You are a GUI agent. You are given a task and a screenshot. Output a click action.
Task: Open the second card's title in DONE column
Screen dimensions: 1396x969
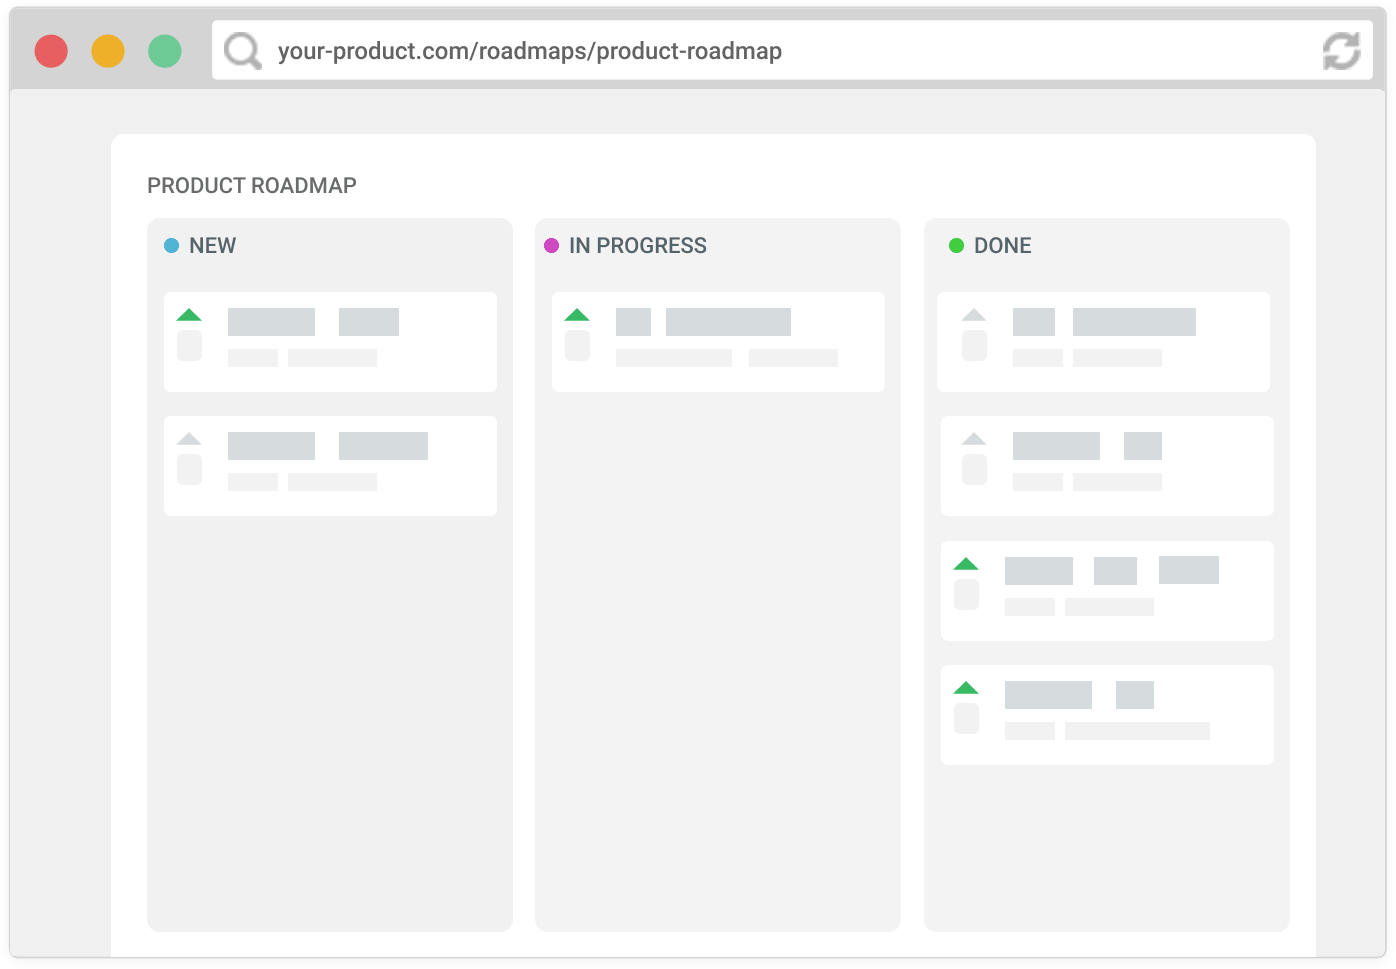[1087, 446]
